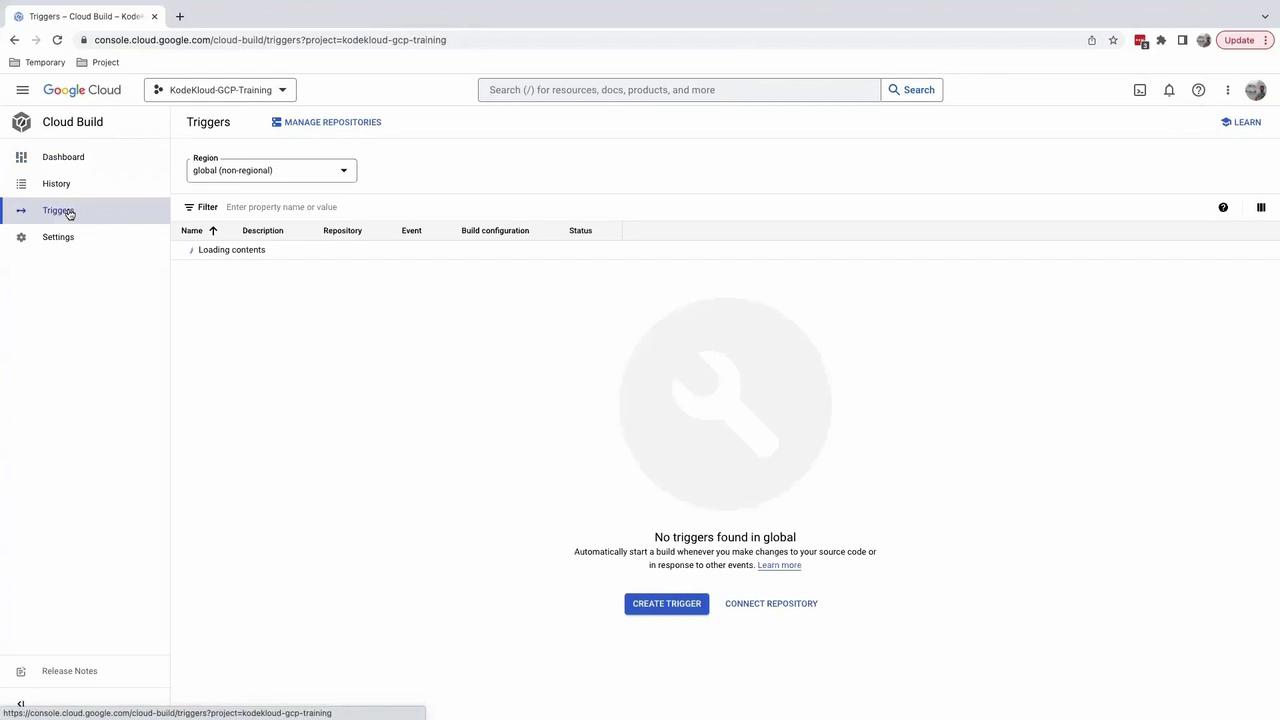1280x720 pixels.
Task: Open the Learn panel
Action: [1241, 122]
